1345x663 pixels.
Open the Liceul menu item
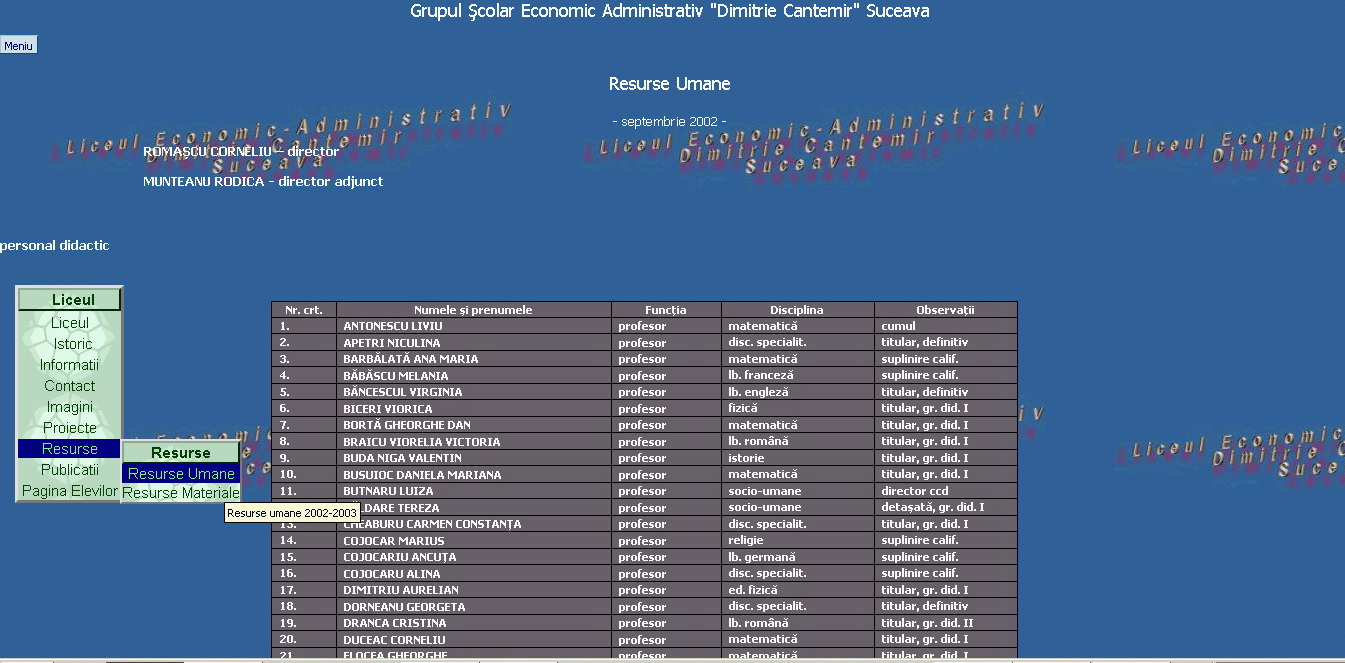[70, 323]
